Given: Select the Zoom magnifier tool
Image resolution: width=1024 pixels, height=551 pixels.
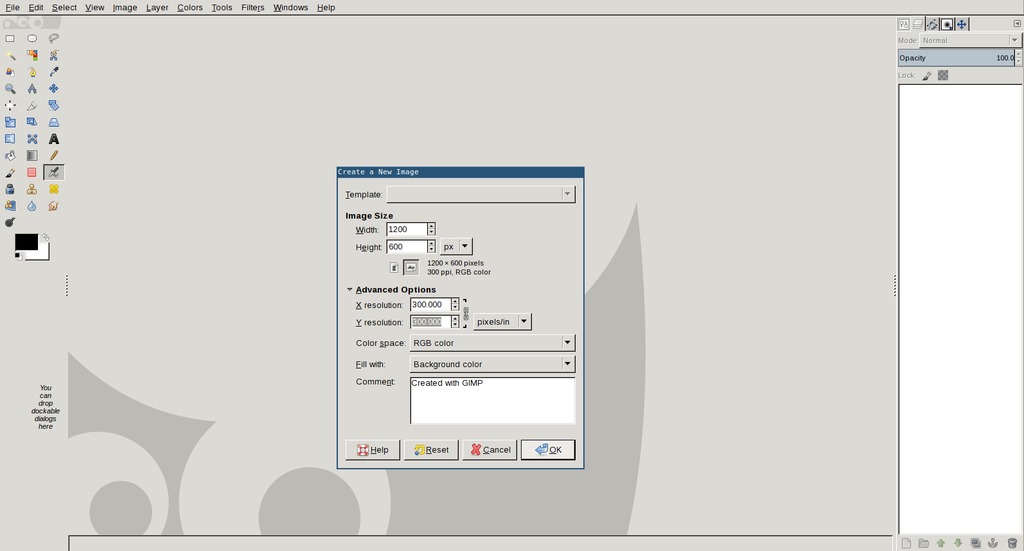Looking at the screenshot, I should tap(10, 89).
